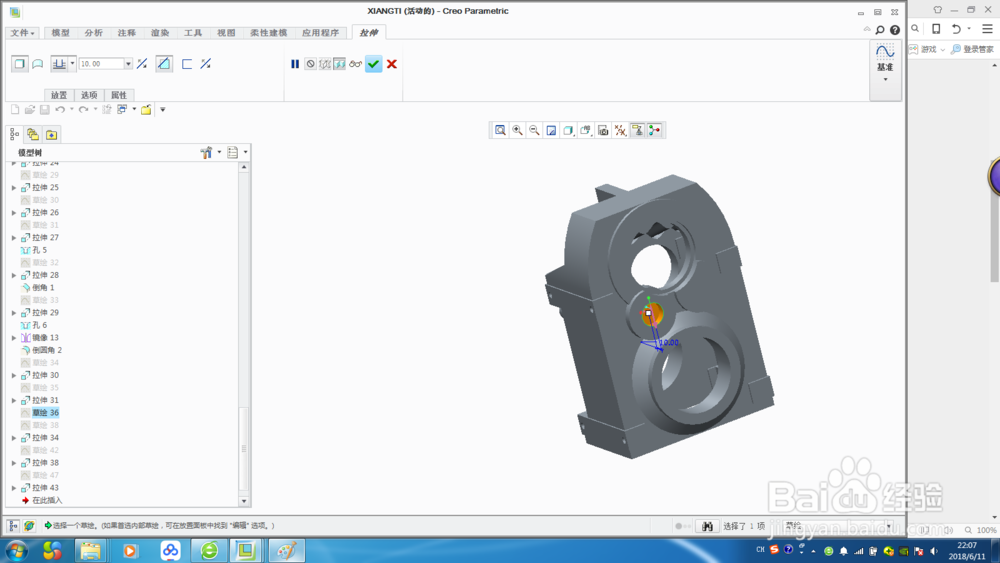Show the model tree navigator tab

click(14, 135)
